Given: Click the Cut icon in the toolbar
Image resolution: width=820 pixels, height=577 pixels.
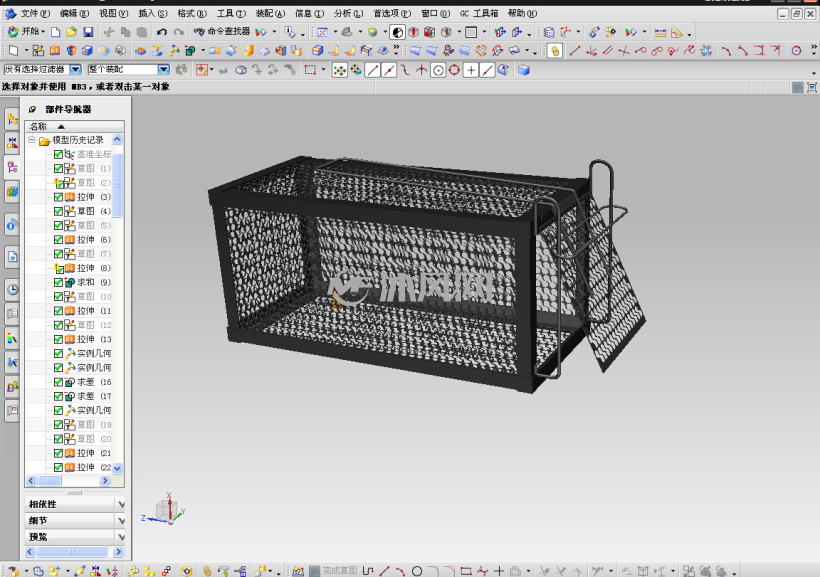Looking at the screenshot, I should click(x=109, y=32).
